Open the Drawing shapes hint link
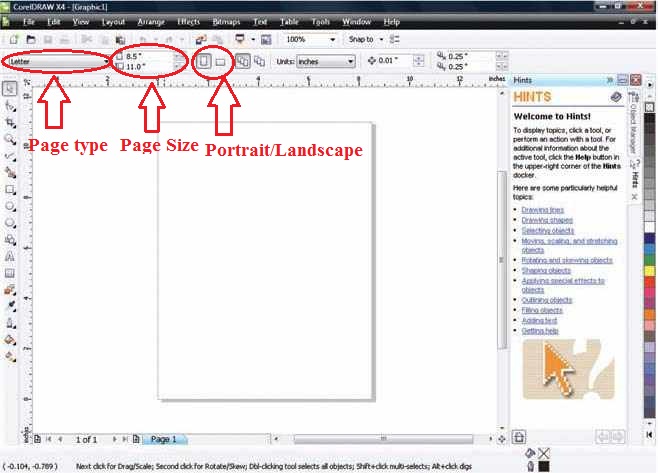This screenshot has height=473, width=658. pos(547,220)
